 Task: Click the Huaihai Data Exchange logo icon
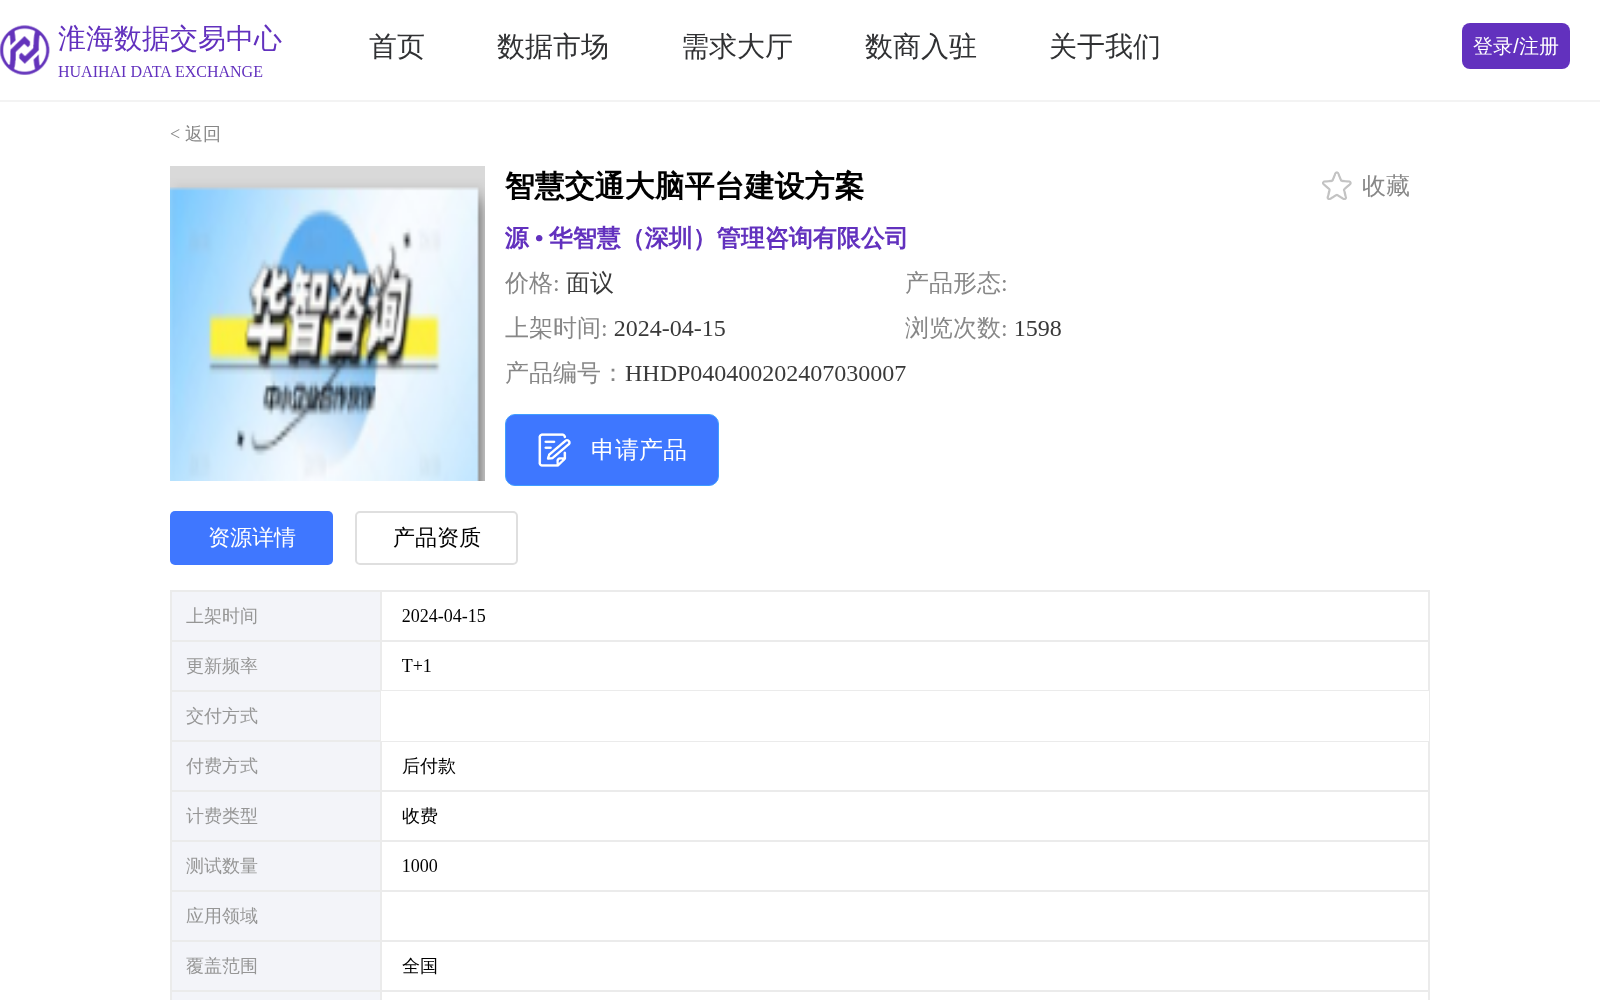[24, 49]
